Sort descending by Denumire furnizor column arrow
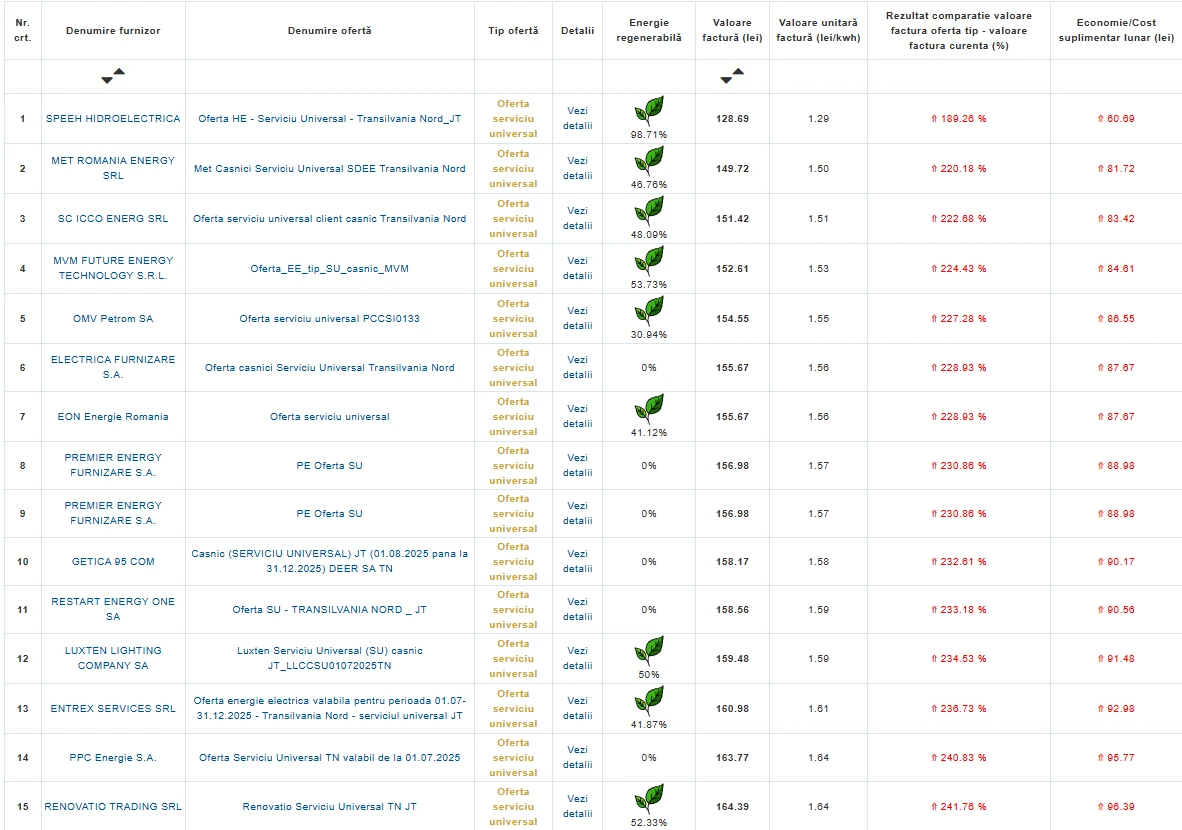The image size is (1182, 830). click(x=107, y=80)
